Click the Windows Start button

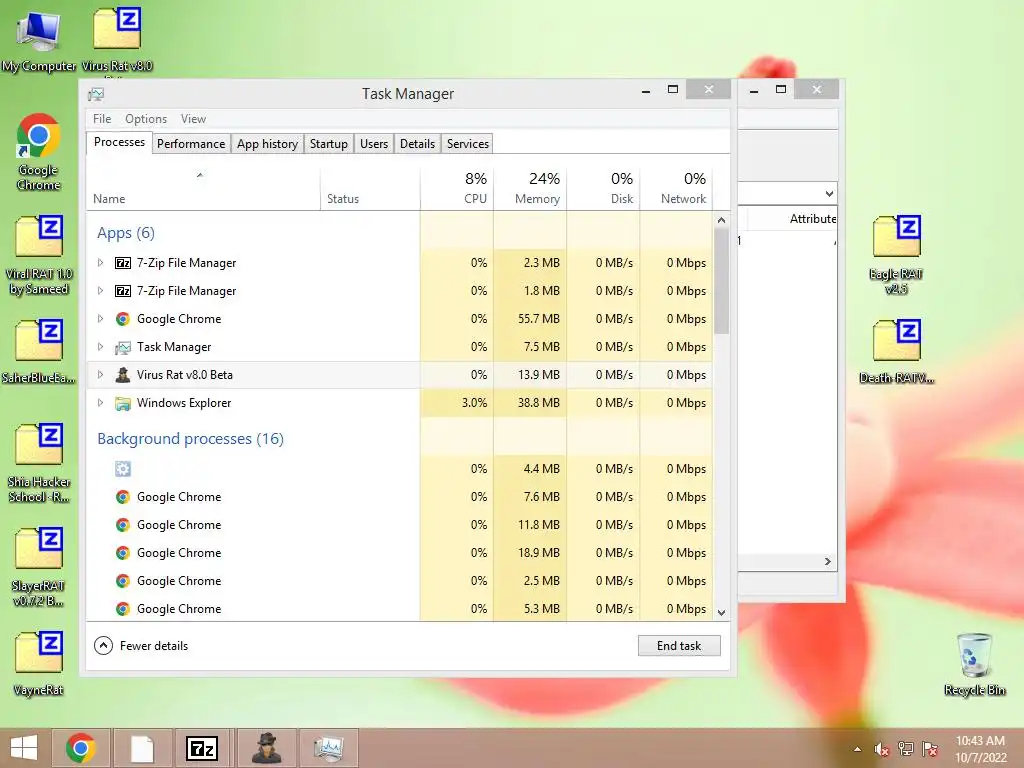pyautogui.click(x=24, y=748)
